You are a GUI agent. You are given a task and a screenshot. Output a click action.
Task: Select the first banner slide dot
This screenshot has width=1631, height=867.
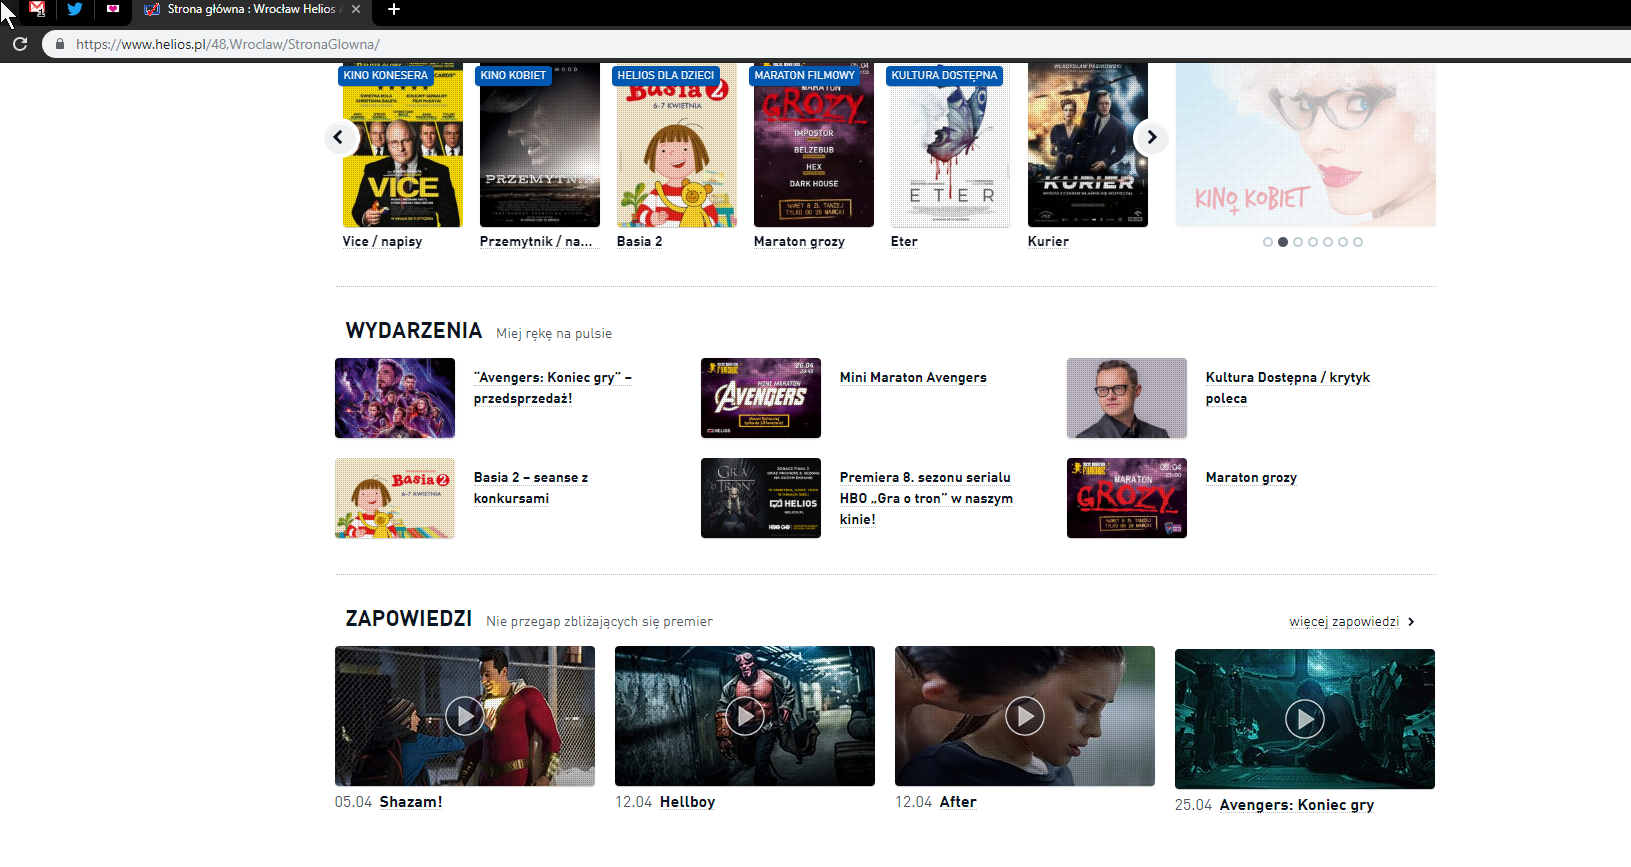(x=1268, y=242)
